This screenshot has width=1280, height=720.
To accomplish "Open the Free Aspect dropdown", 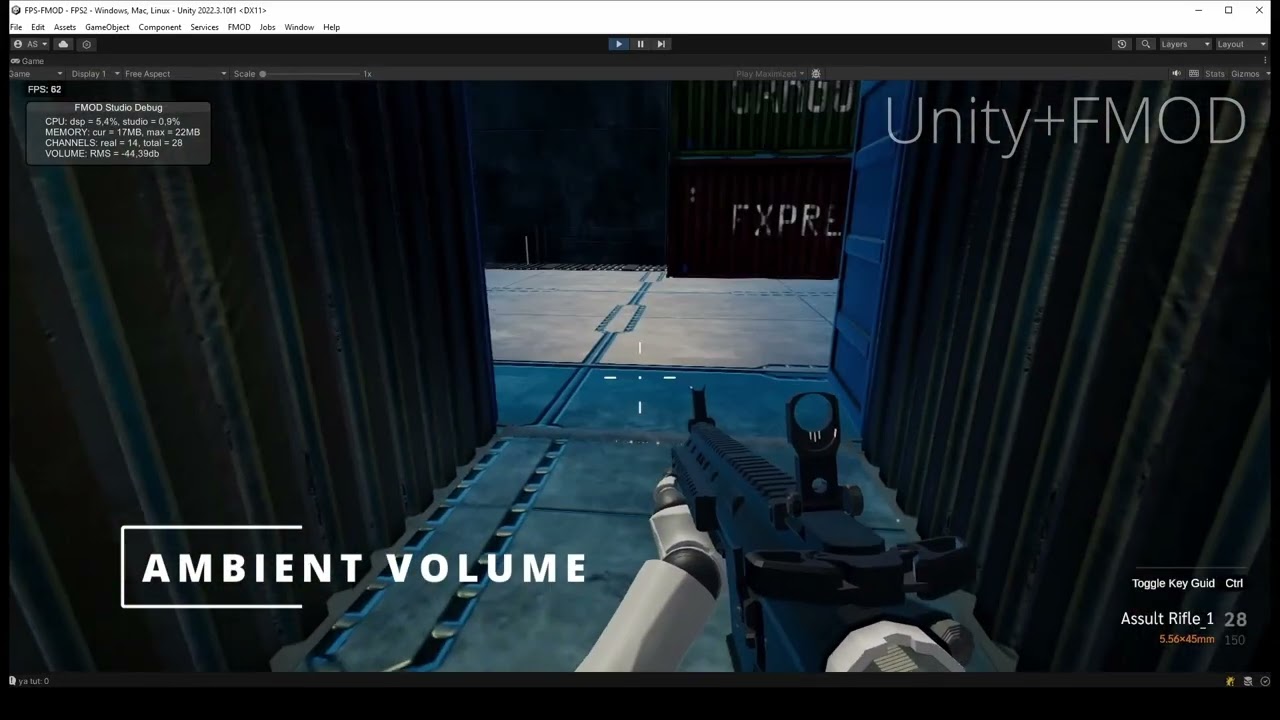I will pos(175,74).
